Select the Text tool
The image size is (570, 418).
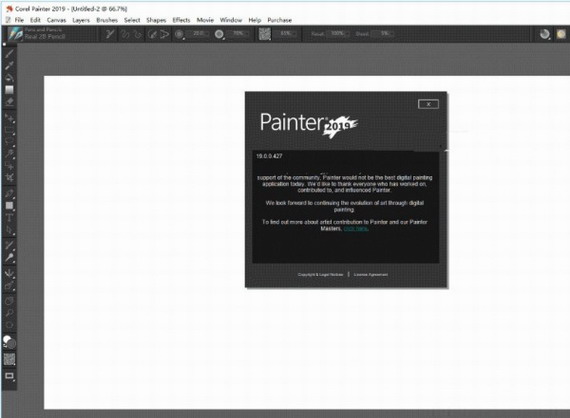click(x=9, y=218)
